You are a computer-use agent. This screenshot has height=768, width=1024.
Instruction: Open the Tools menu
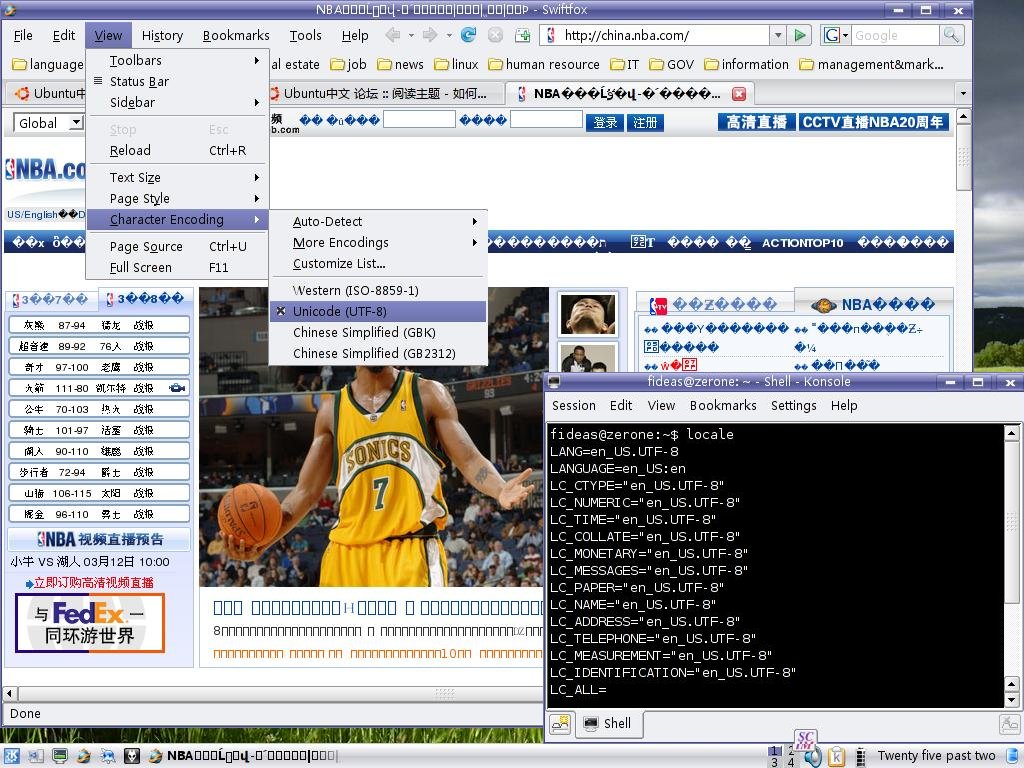(306, 35)
